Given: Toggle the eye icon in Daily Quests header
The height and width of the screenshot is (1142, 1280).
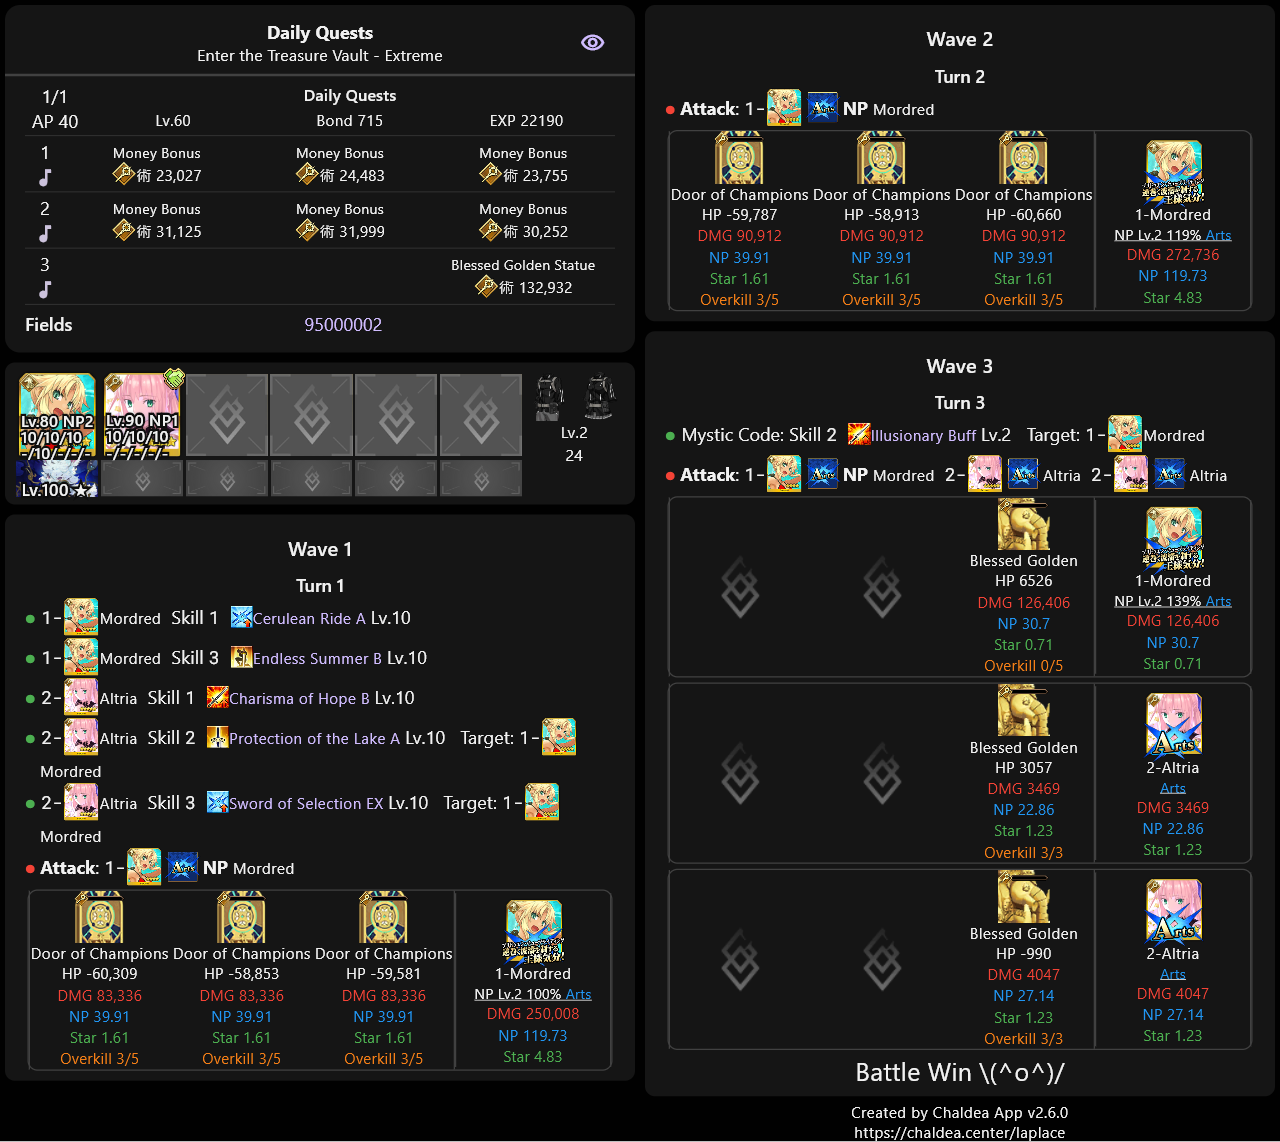Looking at the screenshot, I should (593, 42).
